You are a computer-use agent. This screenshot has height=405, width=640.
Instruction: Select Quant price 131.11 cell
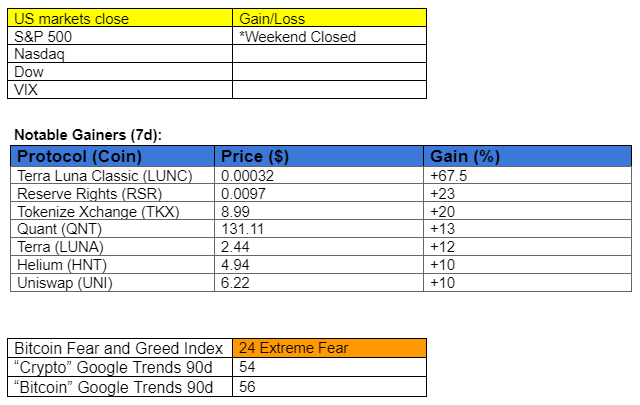(x=319, y=229)
